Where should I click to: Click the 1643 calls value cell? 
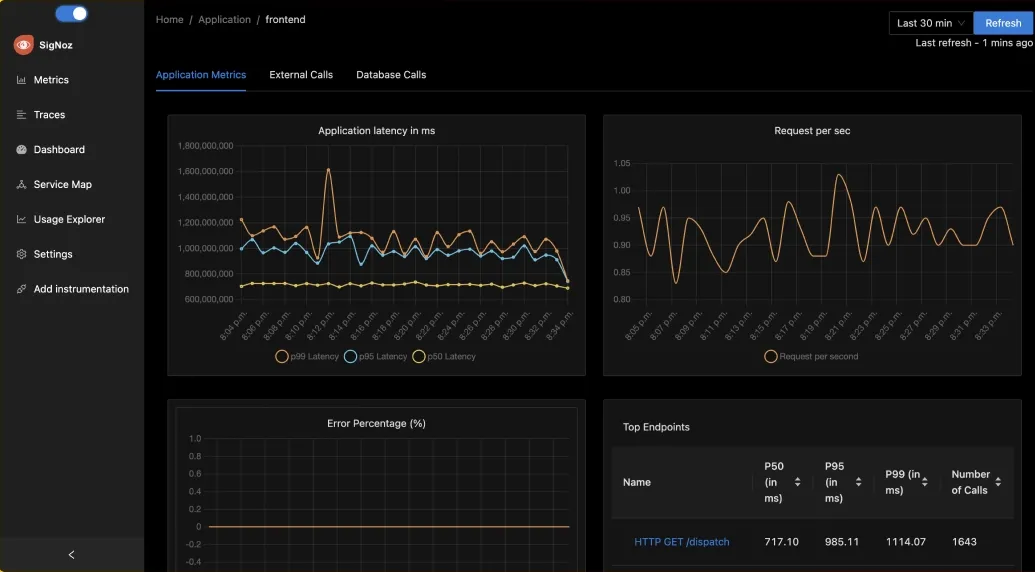pyautogui.click(x=964, y=542)
